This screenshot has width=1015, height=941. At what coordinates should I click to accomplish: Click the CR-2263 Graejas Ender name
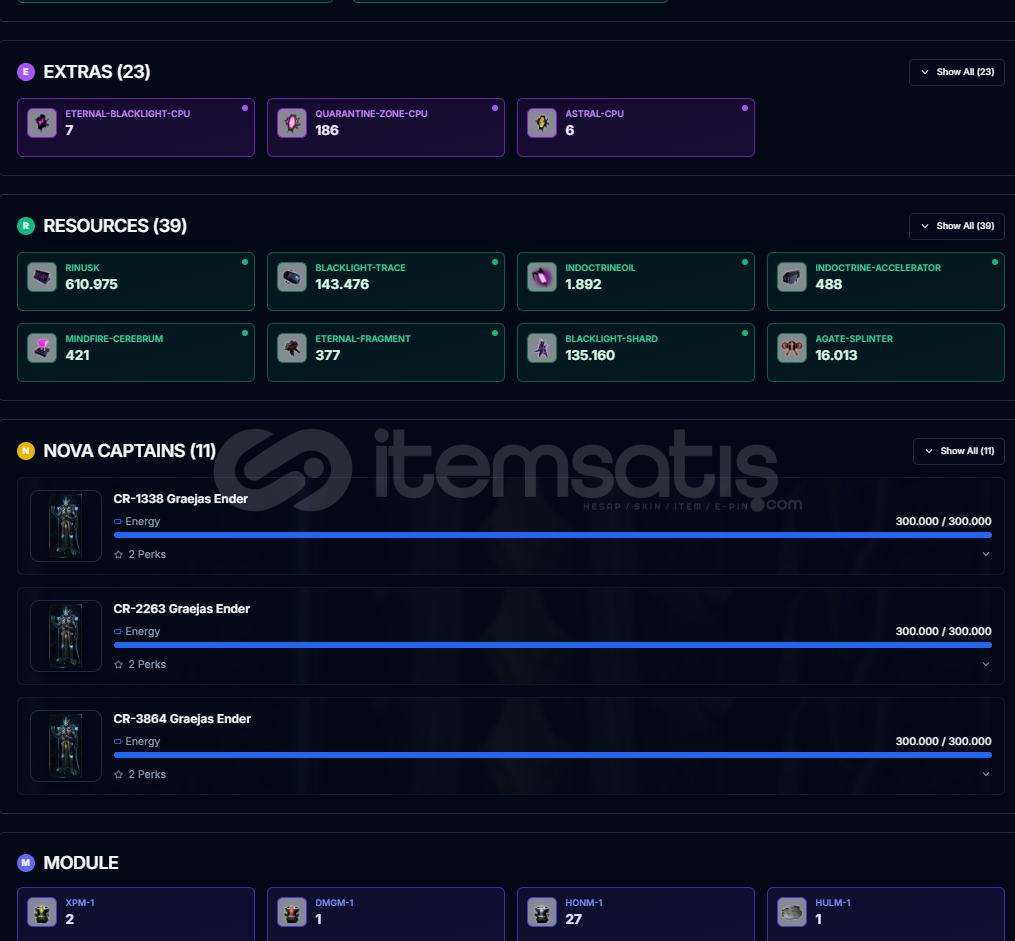181,609
